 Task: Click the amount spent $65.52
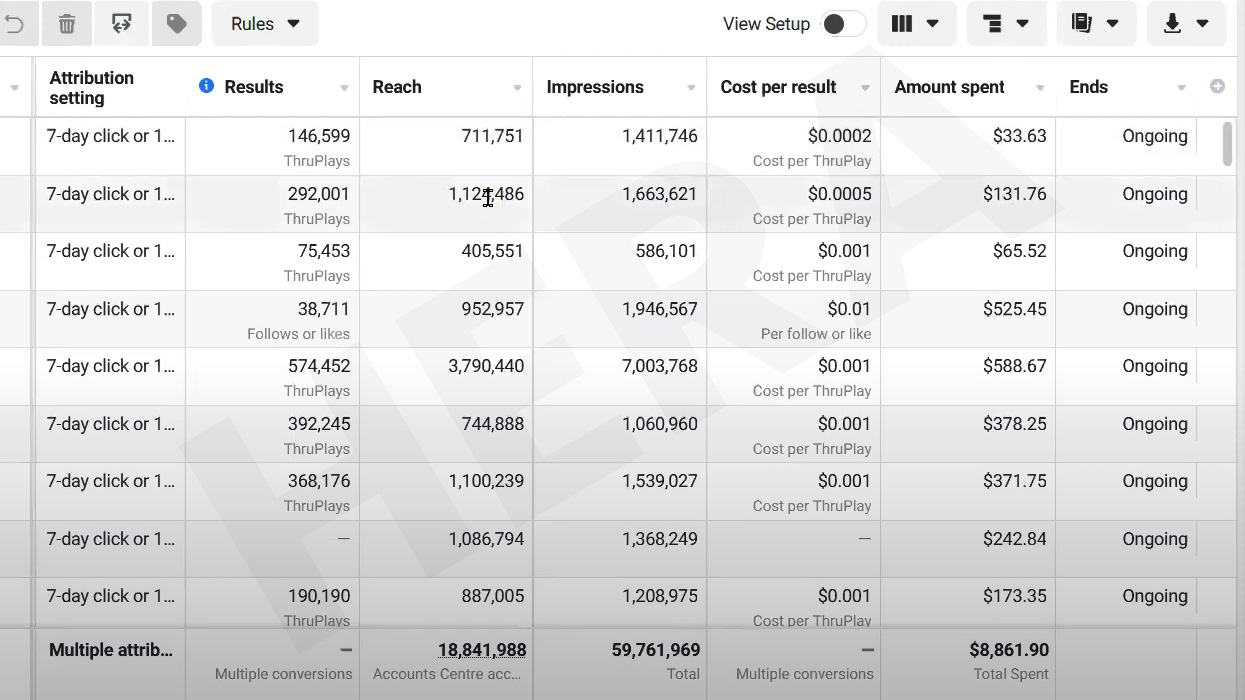click(x=1019, y=251)
